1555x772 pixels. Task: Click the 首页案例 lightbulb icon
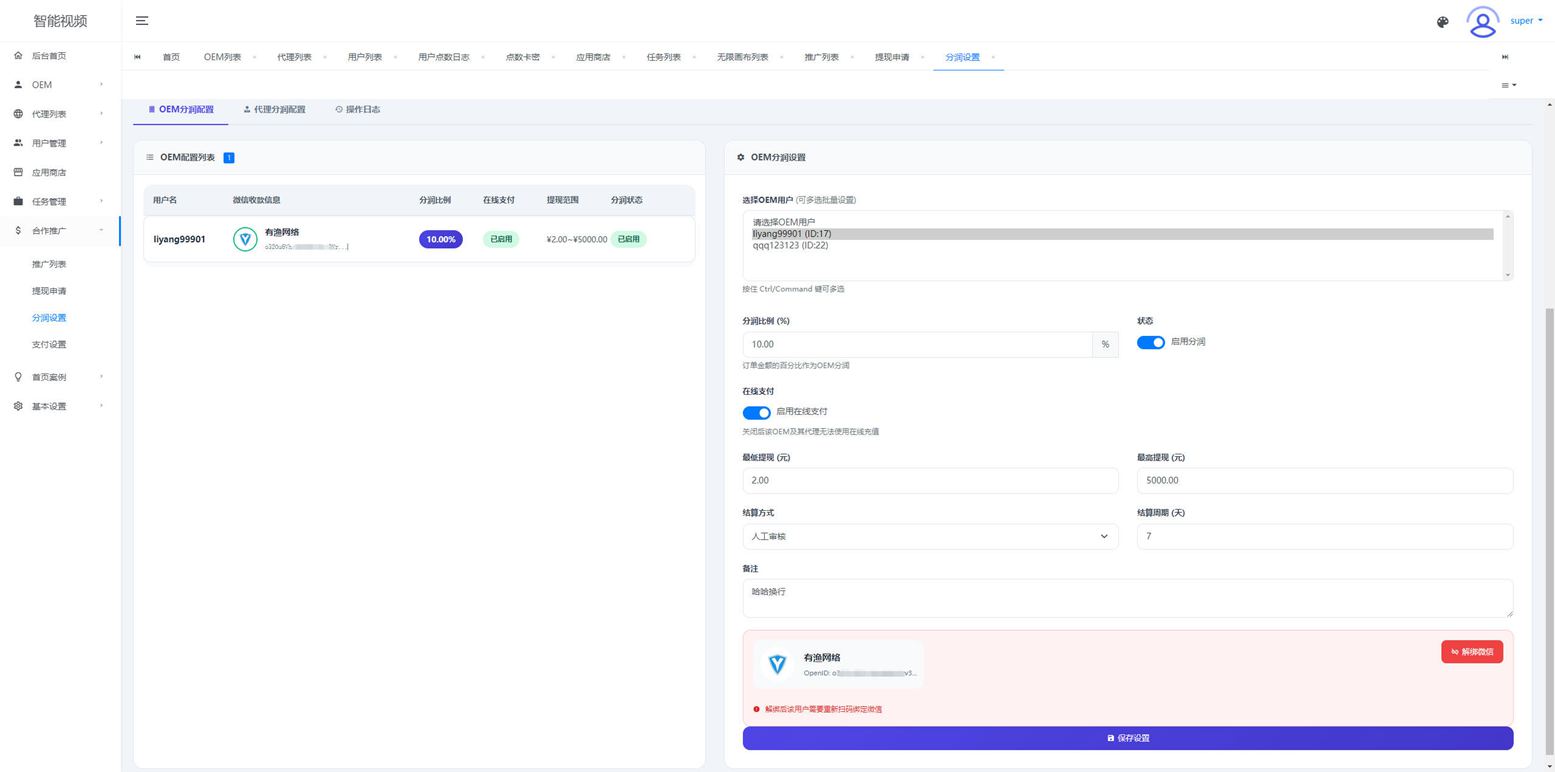coord(18,377)
